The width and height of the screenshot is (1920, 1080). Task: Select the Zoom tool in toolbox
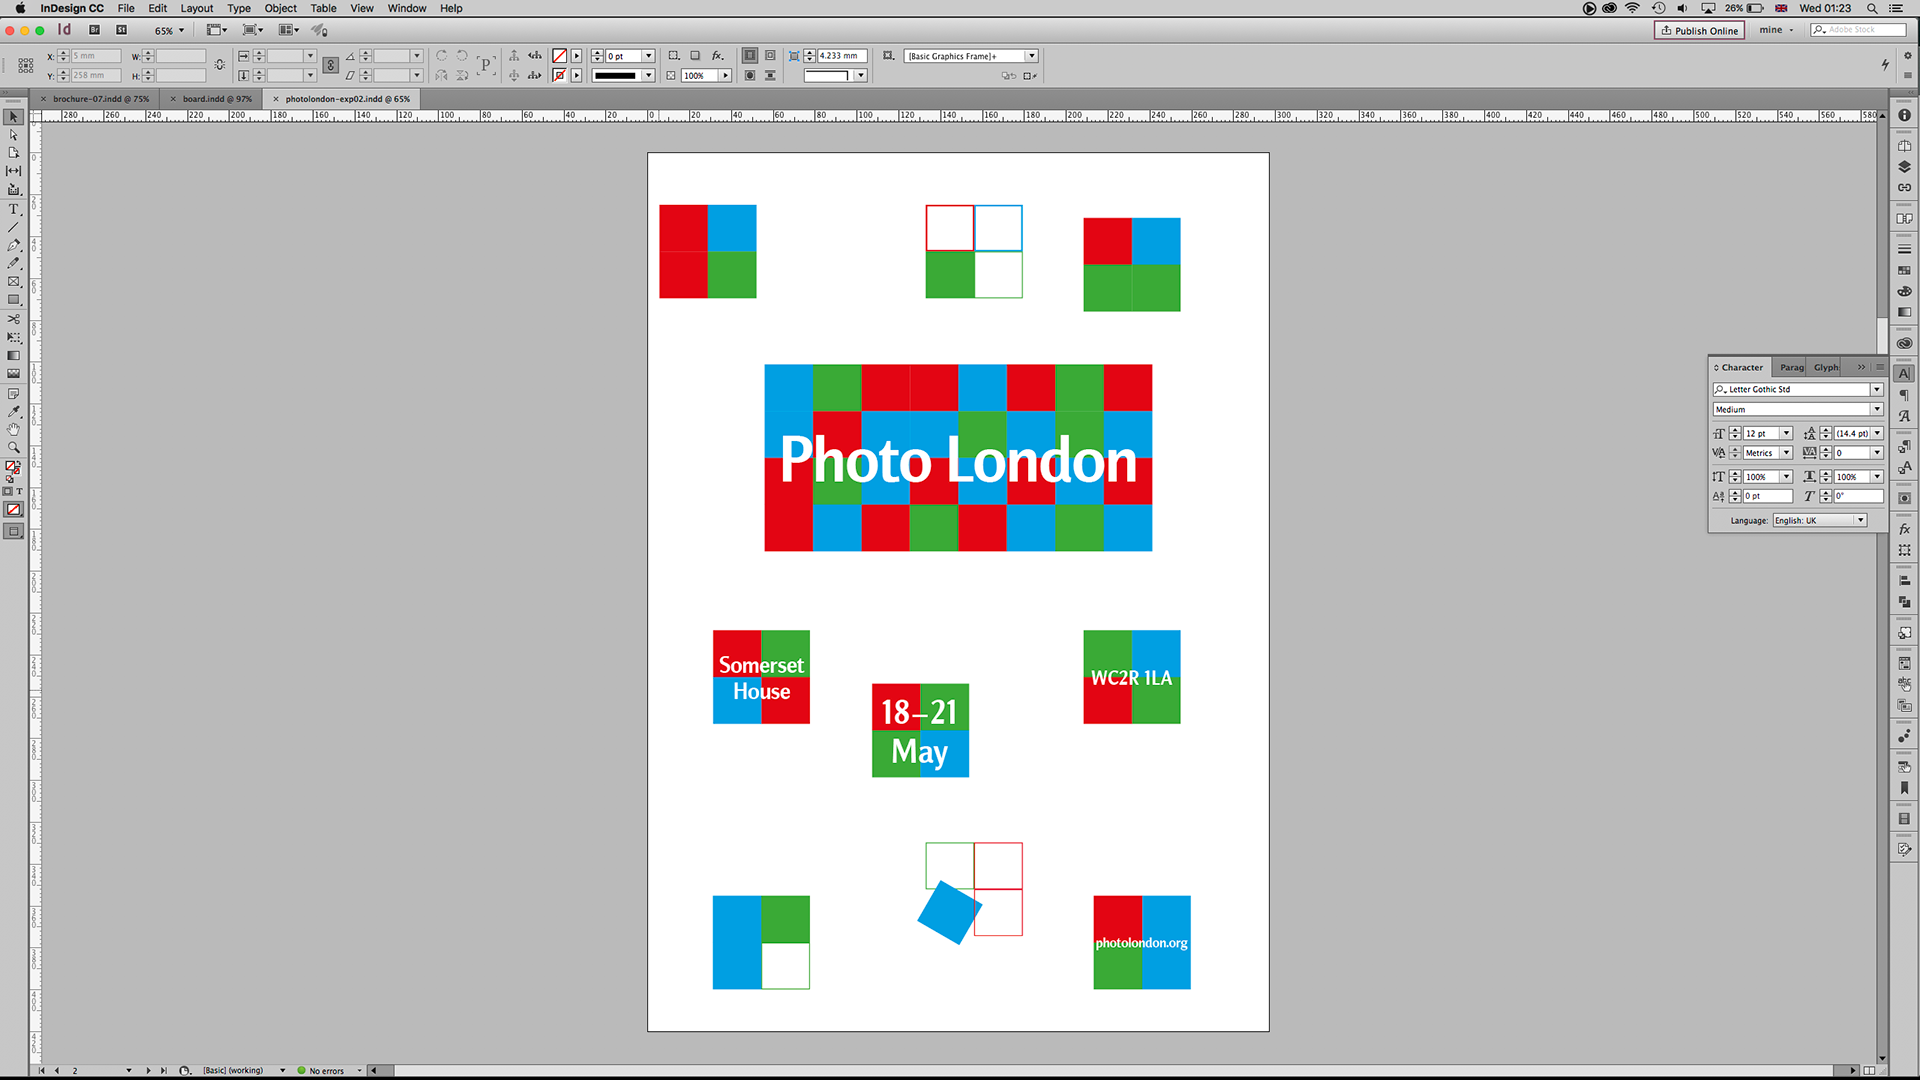pos(14,447)
